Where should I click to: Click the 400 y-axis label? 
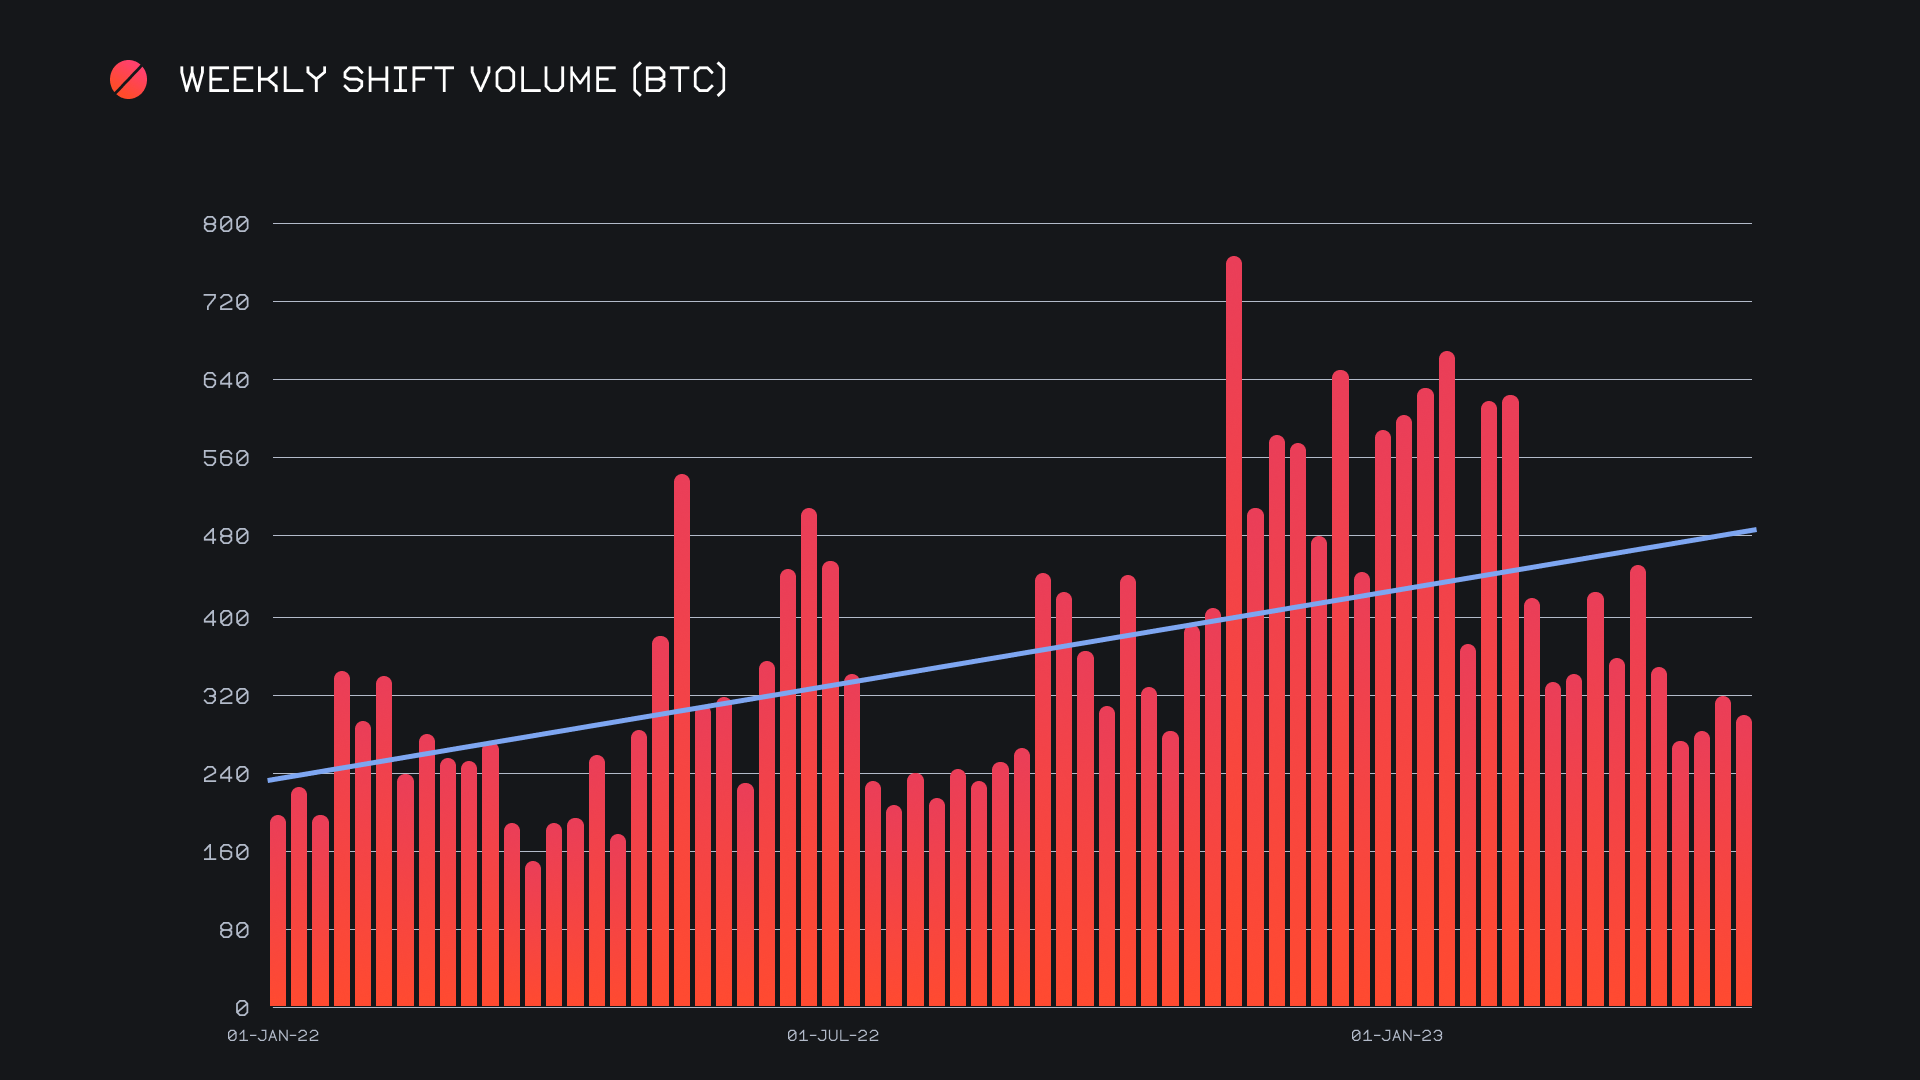(226, 618)
